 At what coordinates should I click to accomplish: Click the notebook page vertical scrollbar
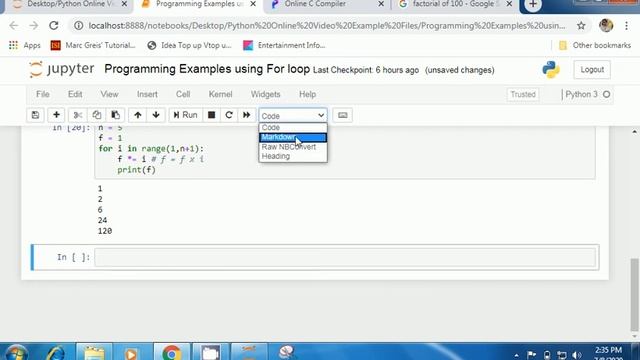pos(634,294)
